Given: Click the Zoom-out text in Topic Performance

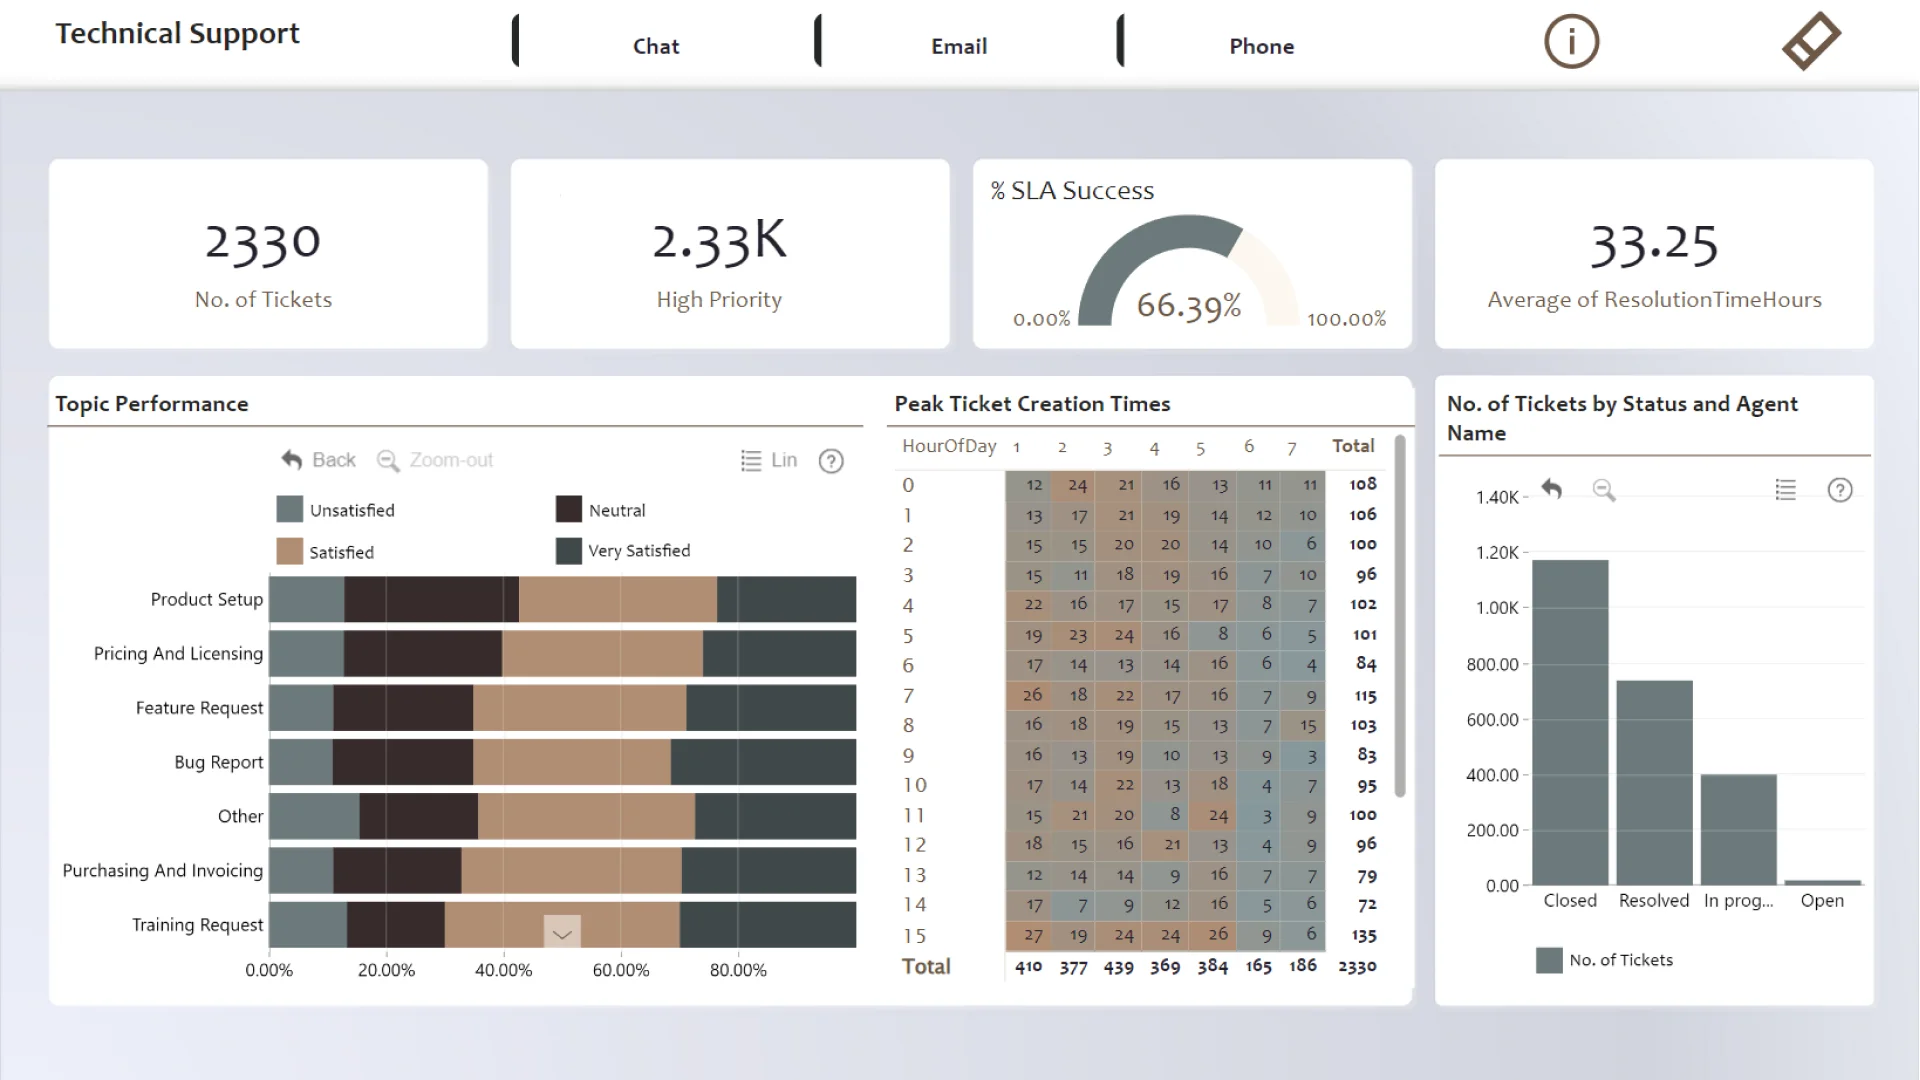Looking at the screenshot, I should 451,460.
